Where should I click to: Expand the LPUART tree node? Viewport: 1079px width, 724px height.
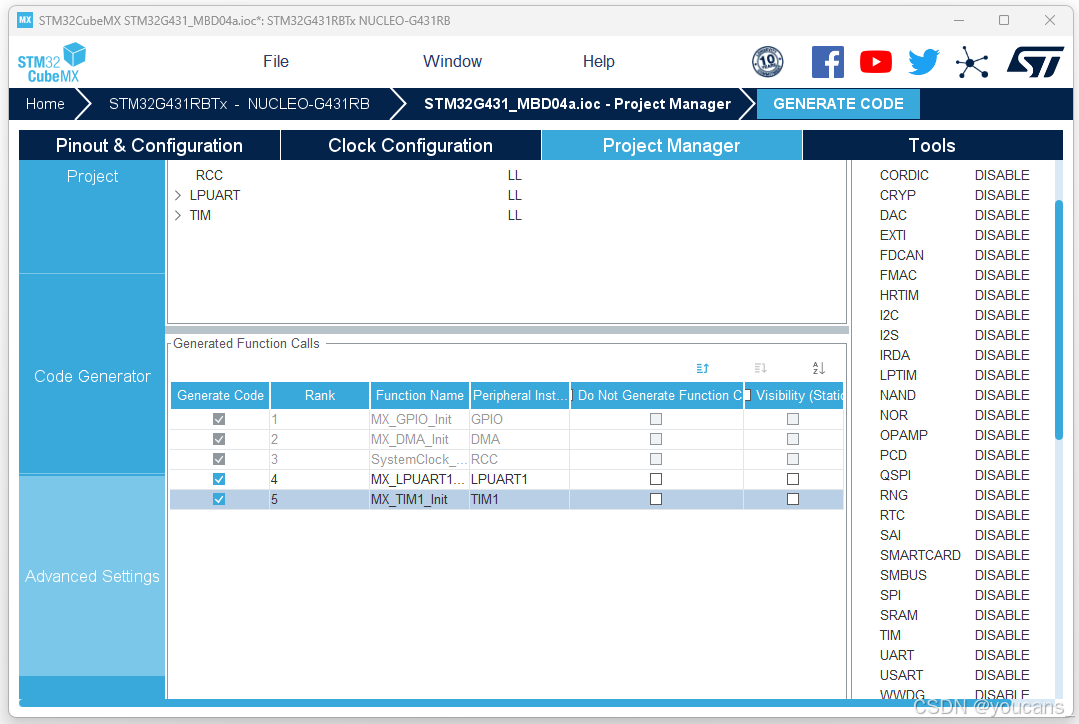[x=178, y=195]
